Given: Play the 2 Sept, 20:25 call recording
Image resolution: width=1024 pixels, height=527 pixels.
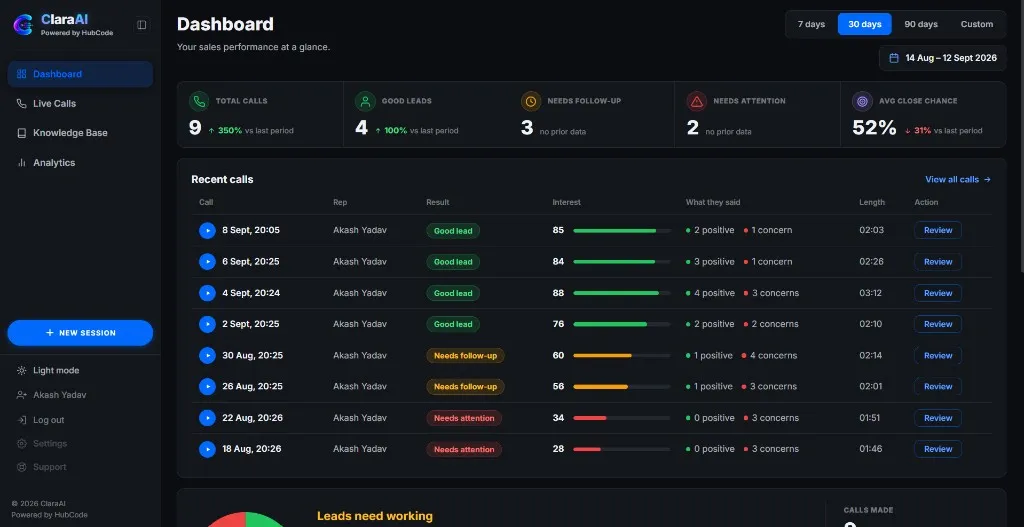Looking at the screenshot, I should (x=207, y=324).
